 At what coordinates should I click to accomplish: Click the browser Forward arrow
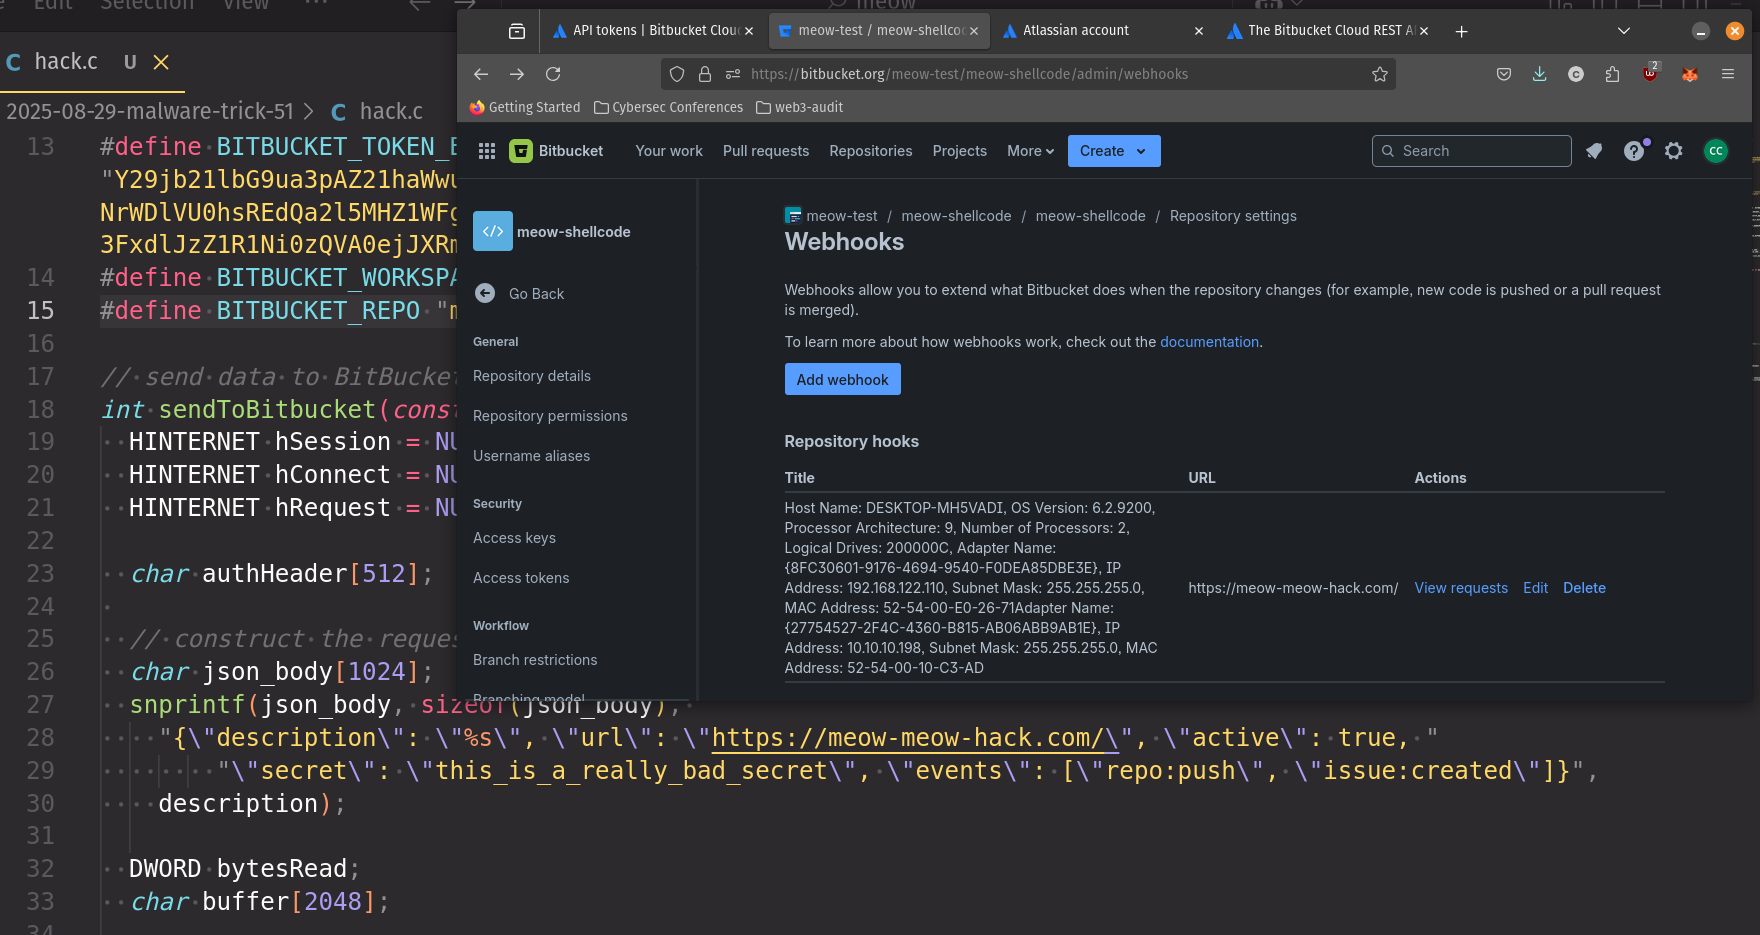(517, 74)
